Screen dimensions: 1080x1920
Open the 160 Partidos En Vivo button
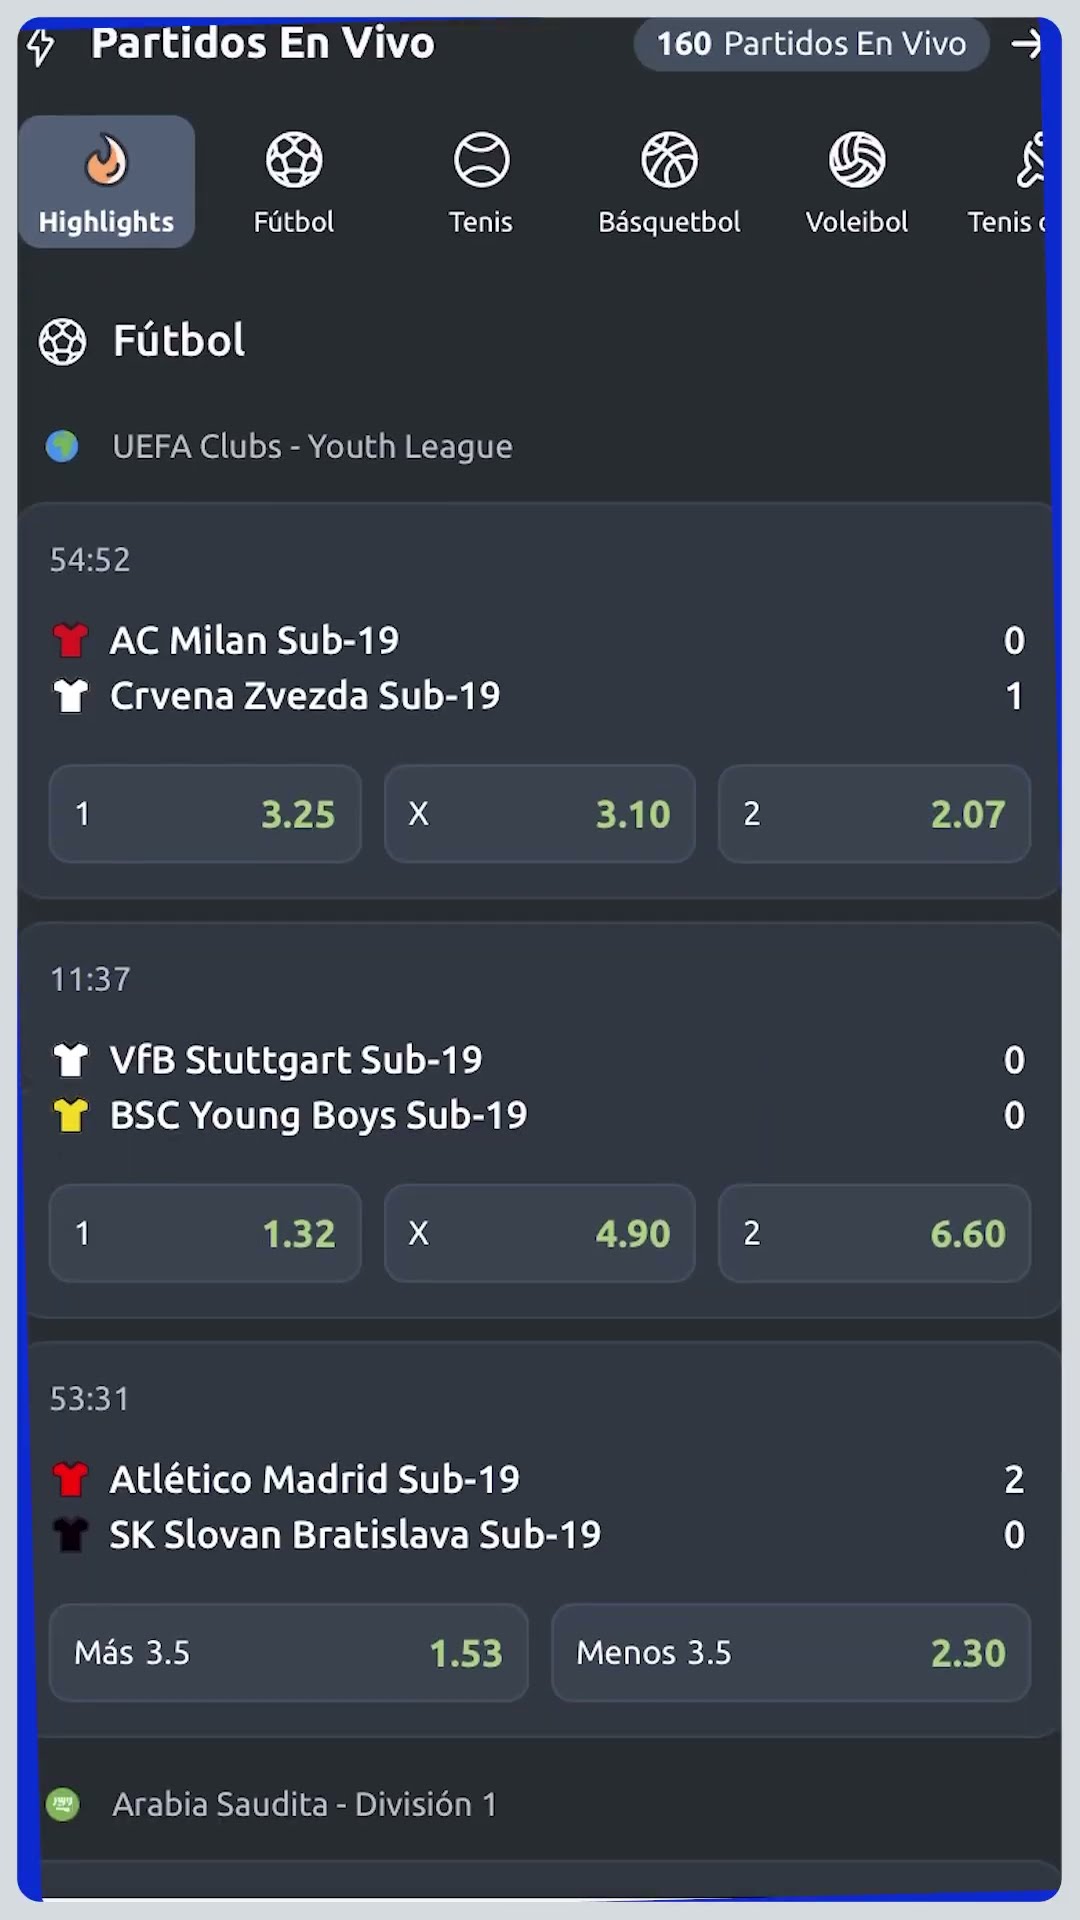811,44
